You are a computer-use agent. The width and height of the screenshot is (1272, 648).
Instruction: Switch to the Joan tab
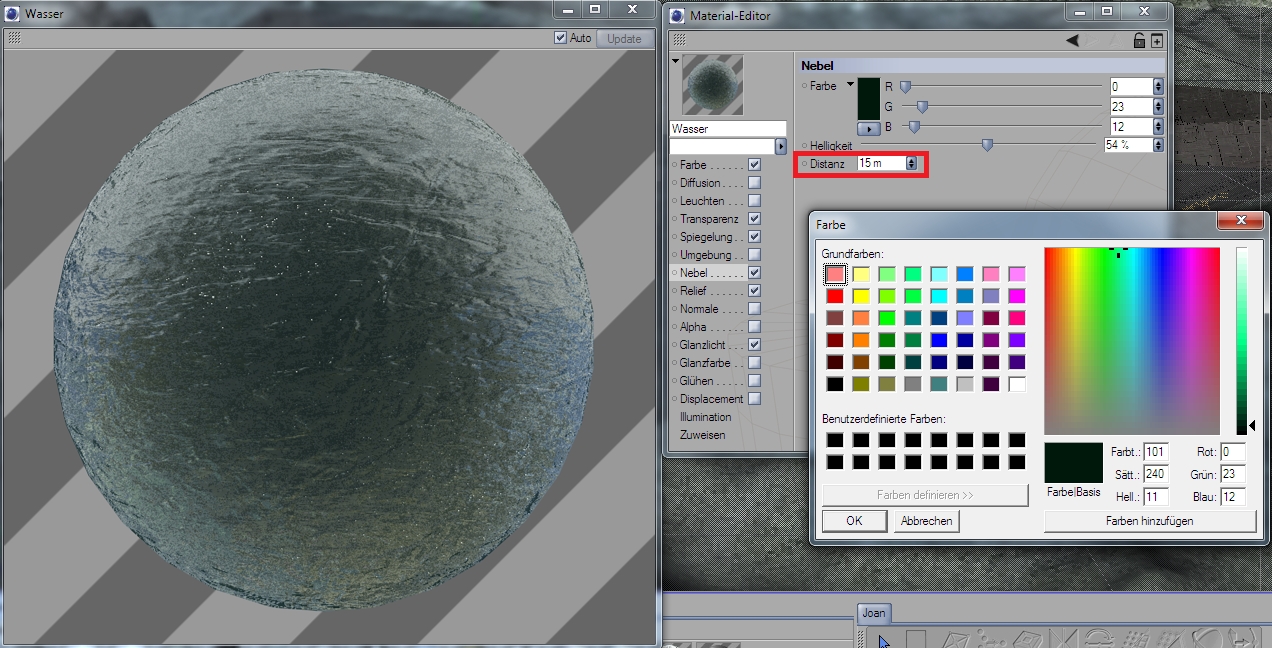coord(874,613)
